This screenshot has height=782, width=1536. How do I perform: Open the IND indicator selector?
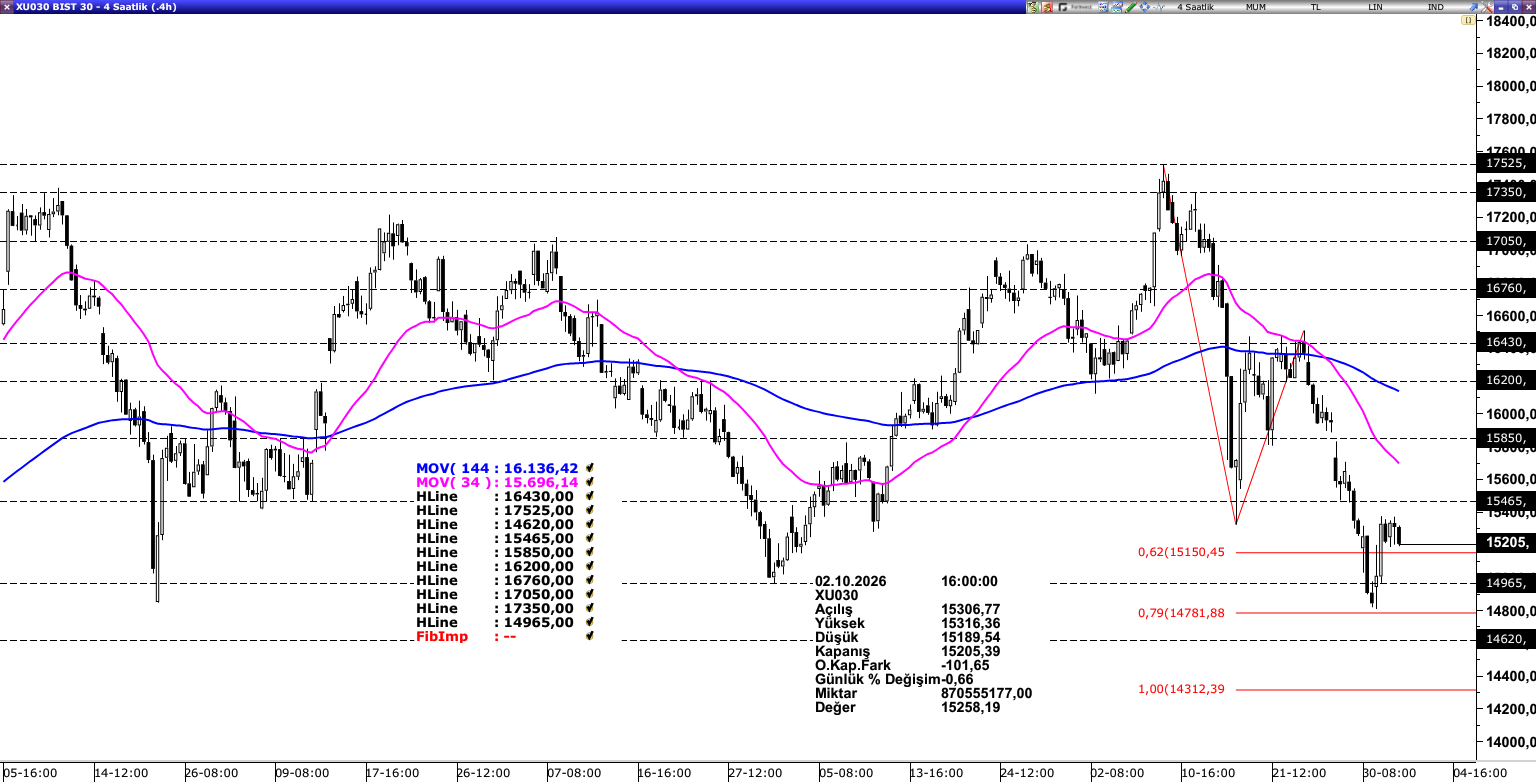tap(1435, 7)
